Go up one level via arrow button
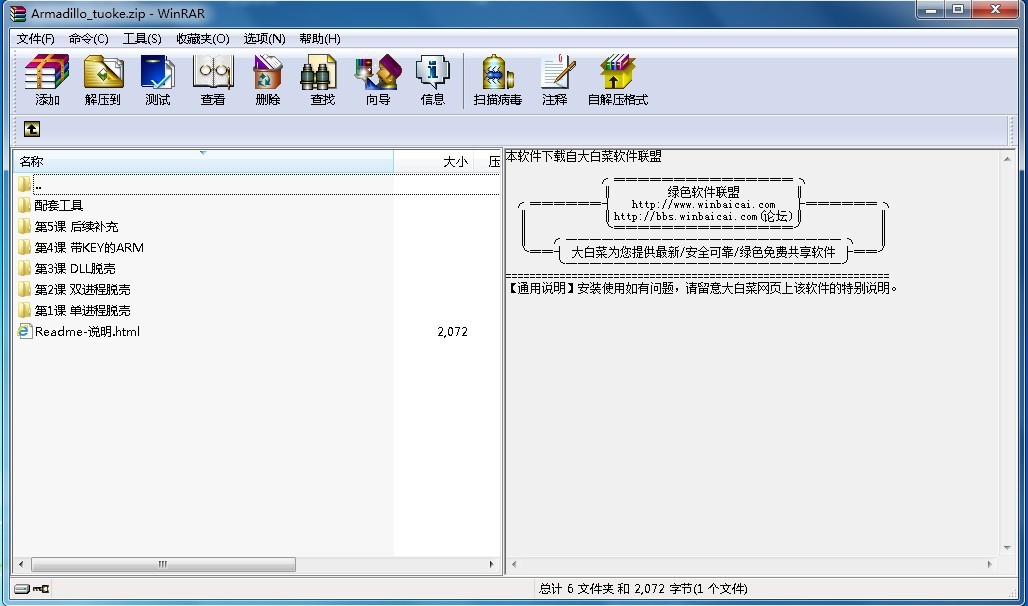Viewport: 1028px width, 606px height. click(32, 129)
